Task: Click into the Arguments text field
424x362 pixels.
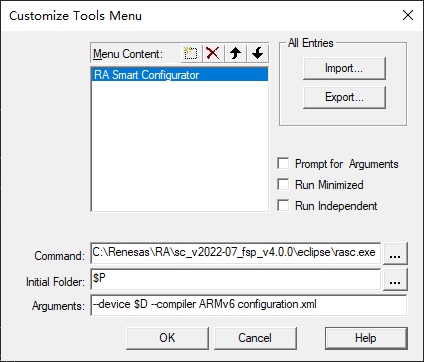Action: pyautogui.click(x=249, y=305)
